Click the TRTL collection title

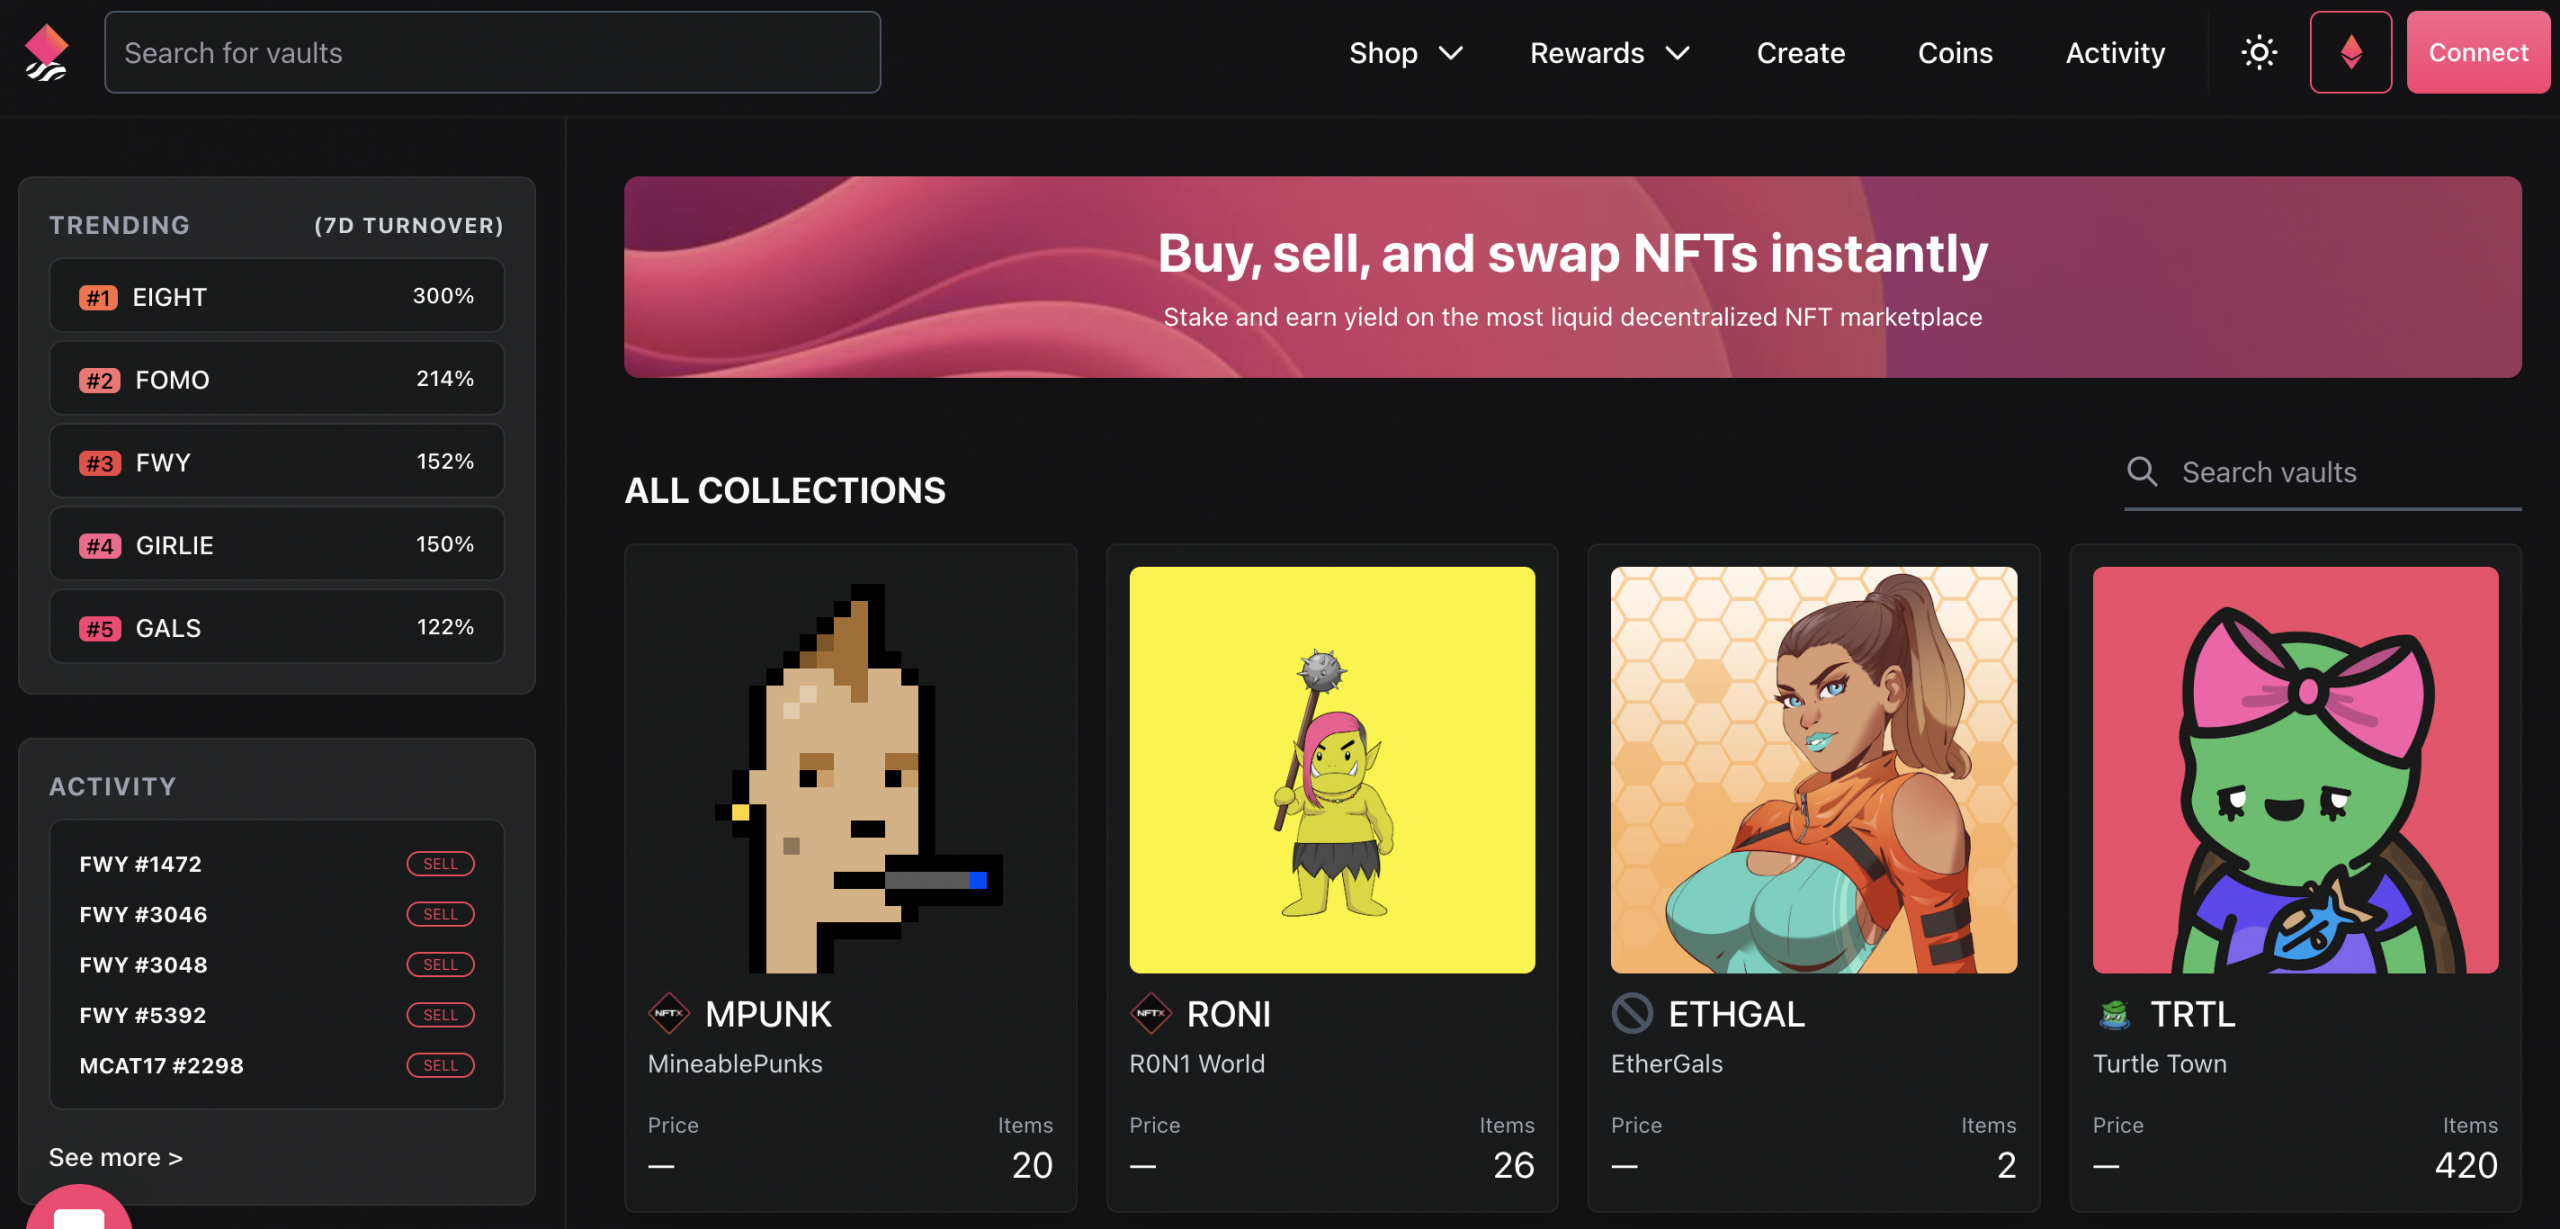click(2193, 1014)
